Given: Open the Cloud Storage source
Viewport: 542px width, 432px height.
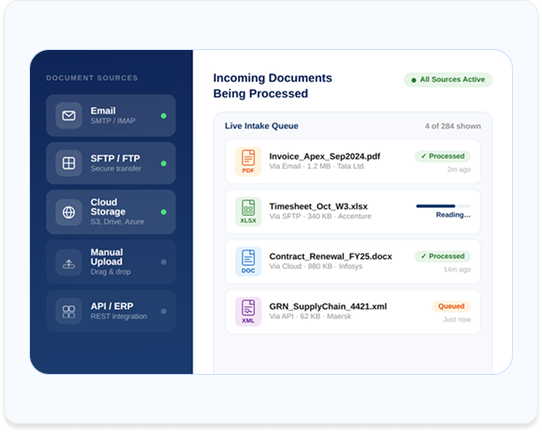Looking at the screenshot, I should 111,212.
